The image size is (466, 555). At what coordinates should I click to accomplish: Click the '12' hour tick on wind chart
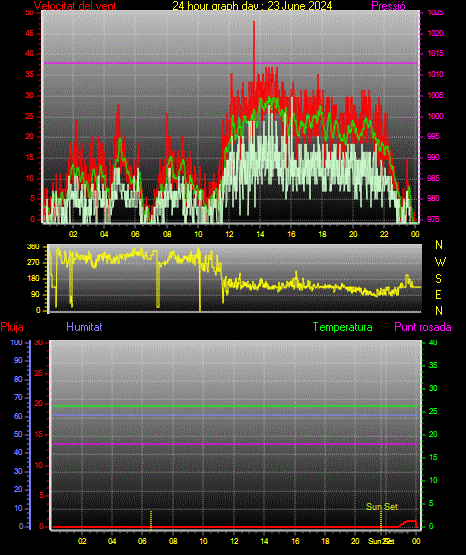point(229,234)
